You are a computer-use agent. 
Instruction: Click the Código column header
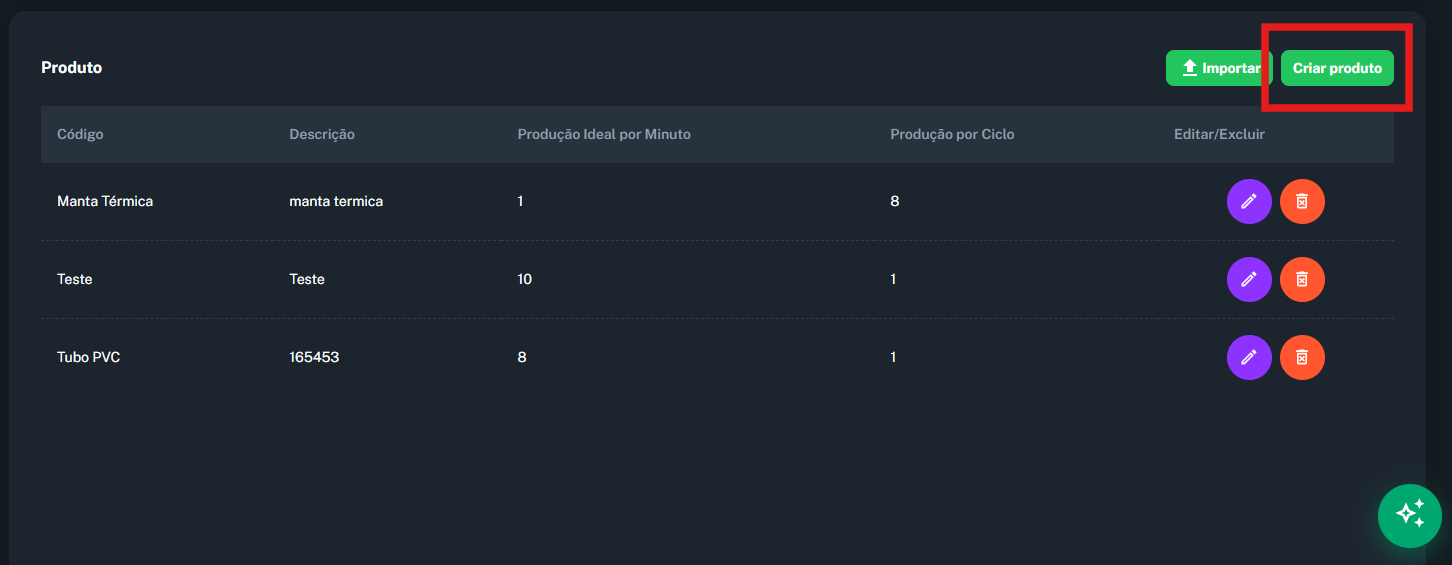tap(80, 134)
